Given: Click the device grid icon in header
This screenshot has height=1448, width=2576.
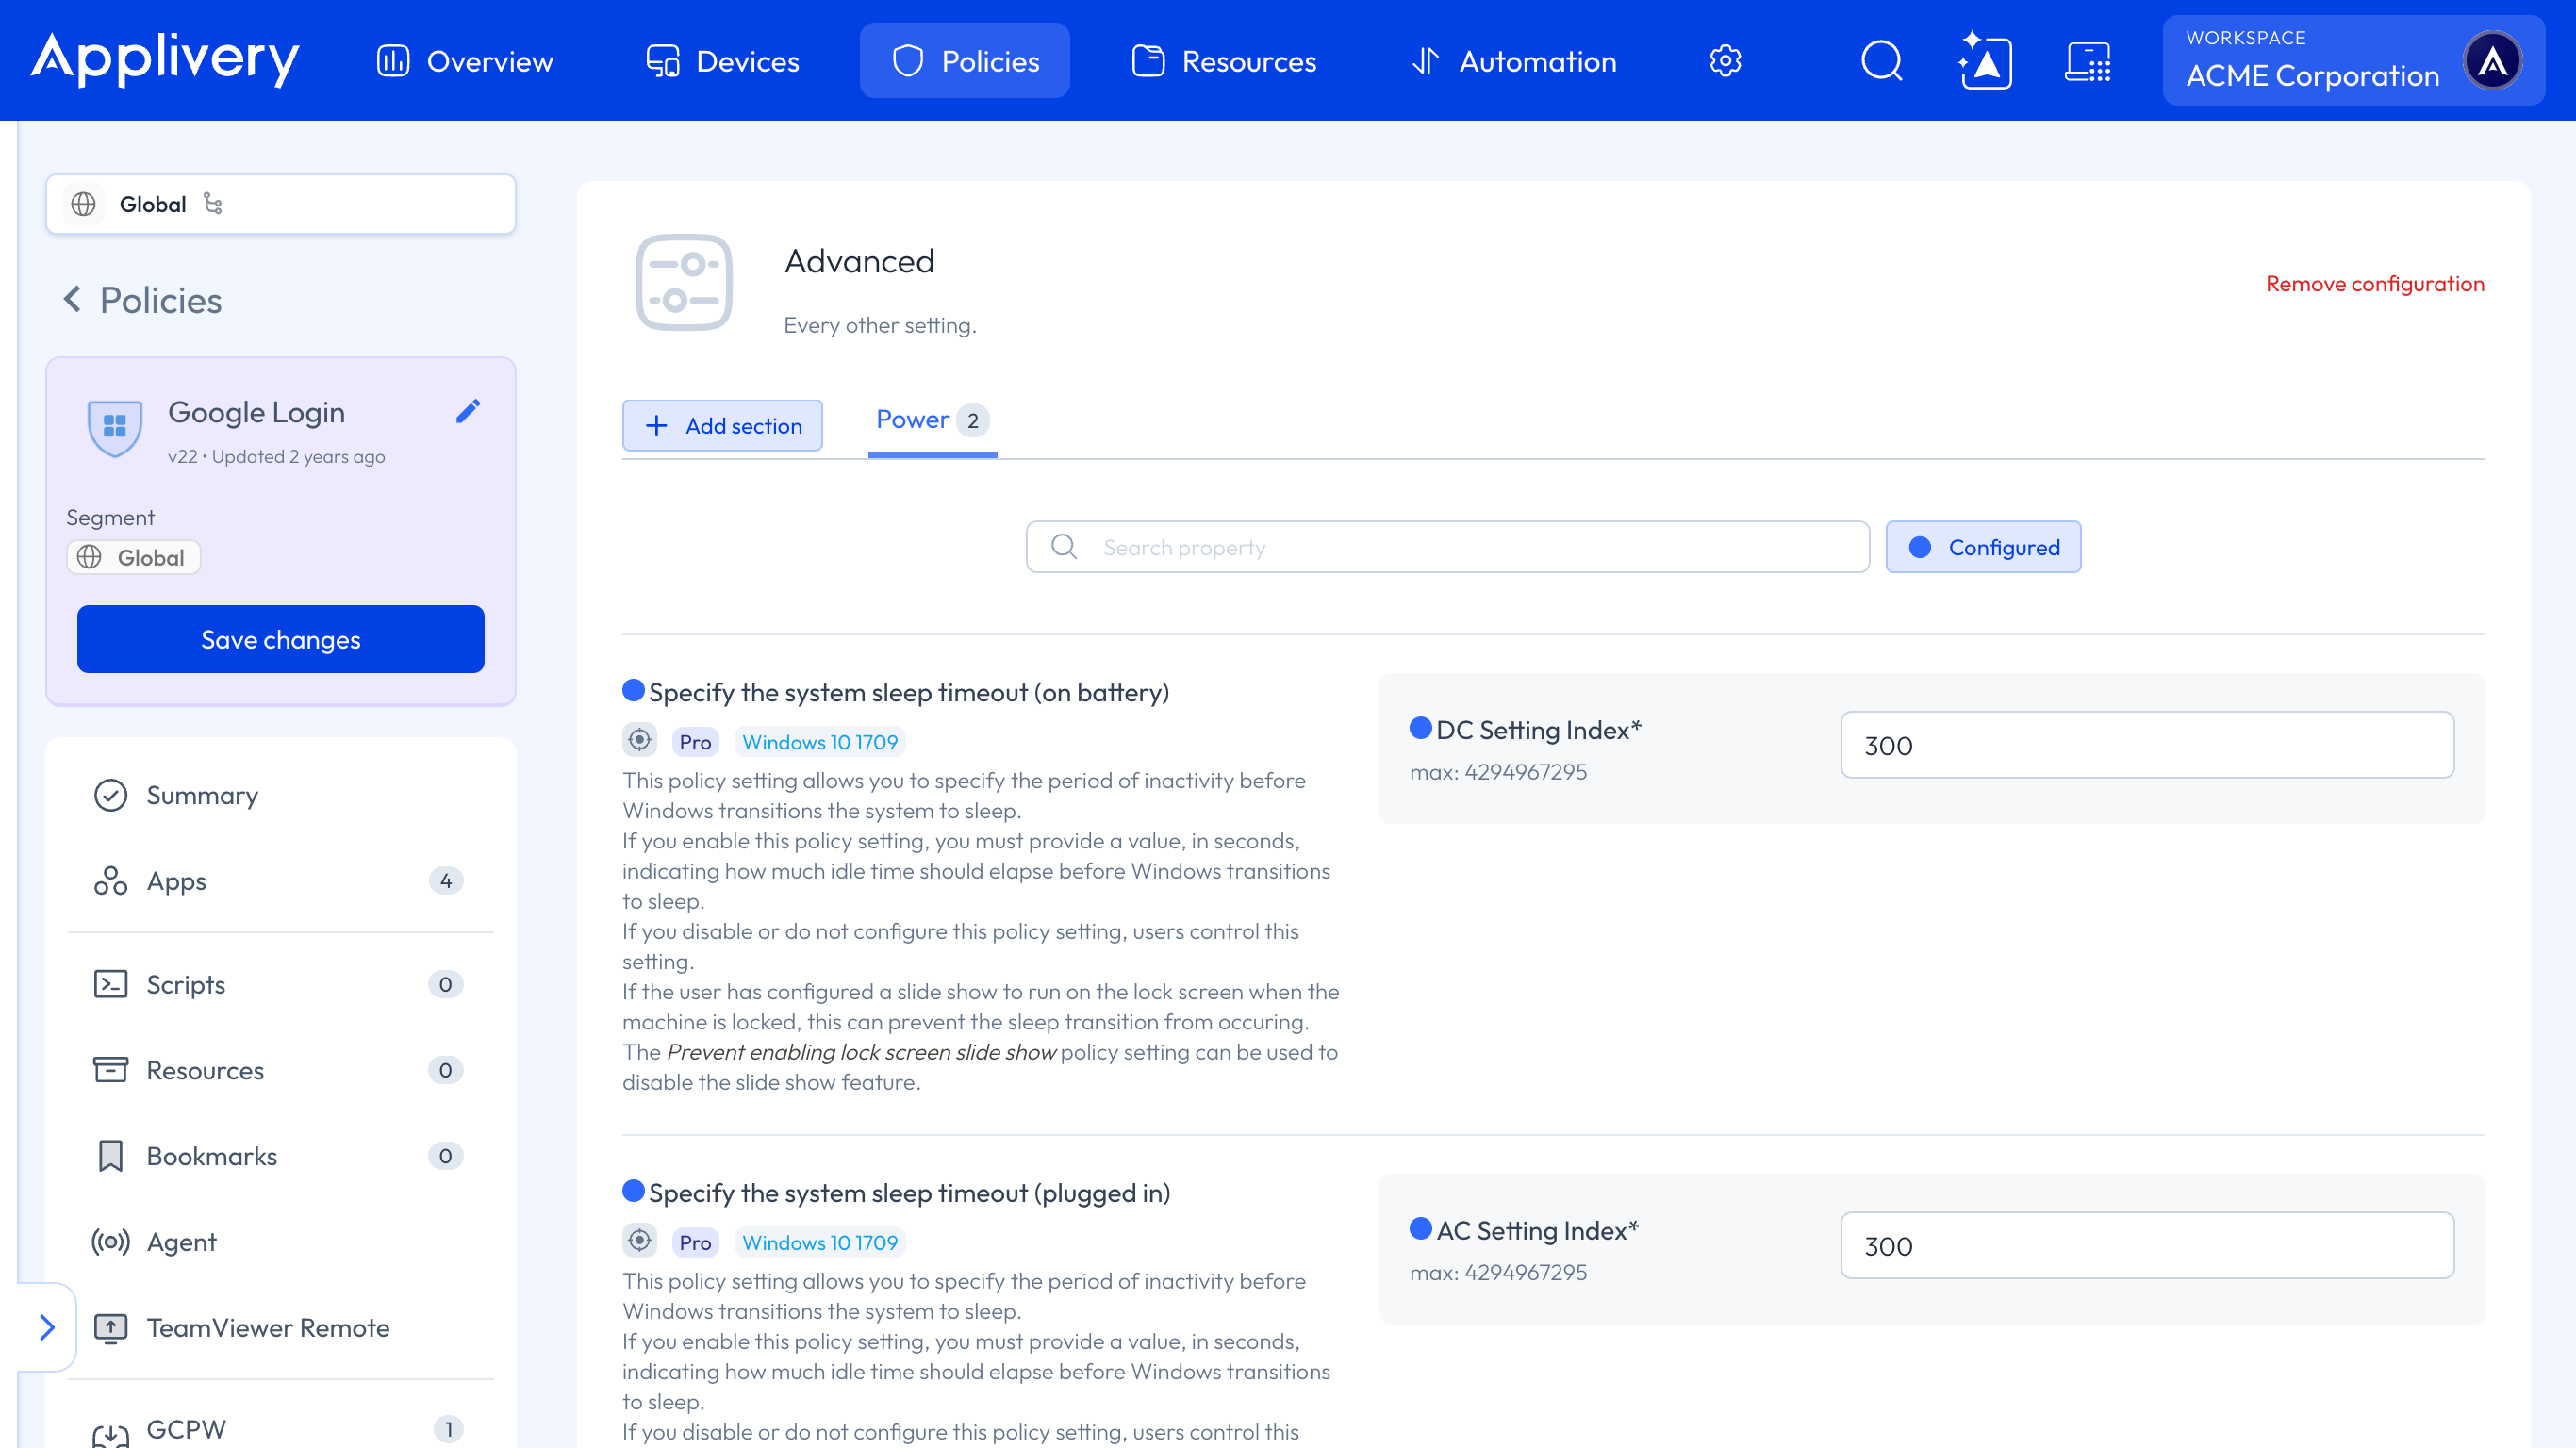Looking at the screenshot, I should 2088,61.
